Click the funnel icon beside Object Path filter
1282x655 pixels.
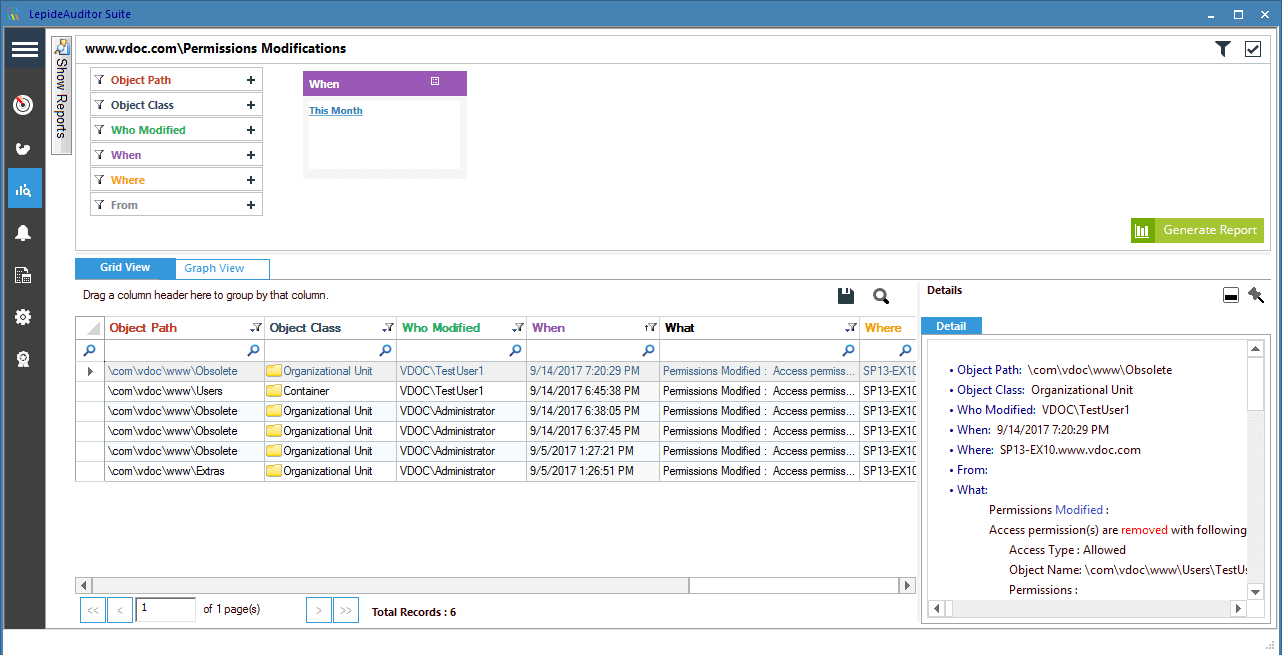pyautogui.click(x=100, y=80)
